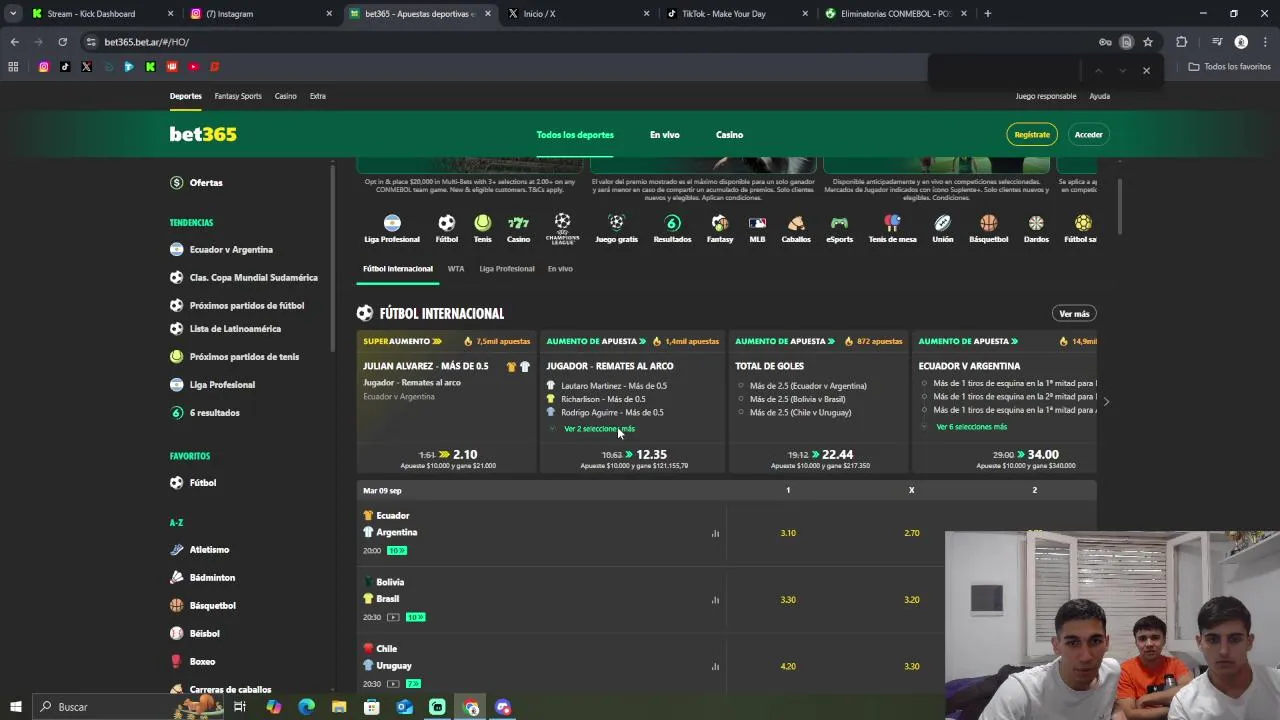The image size is (1280, 720).
Task: Open stats icon for Bolivia v Brasil
Action: point(715,600)
